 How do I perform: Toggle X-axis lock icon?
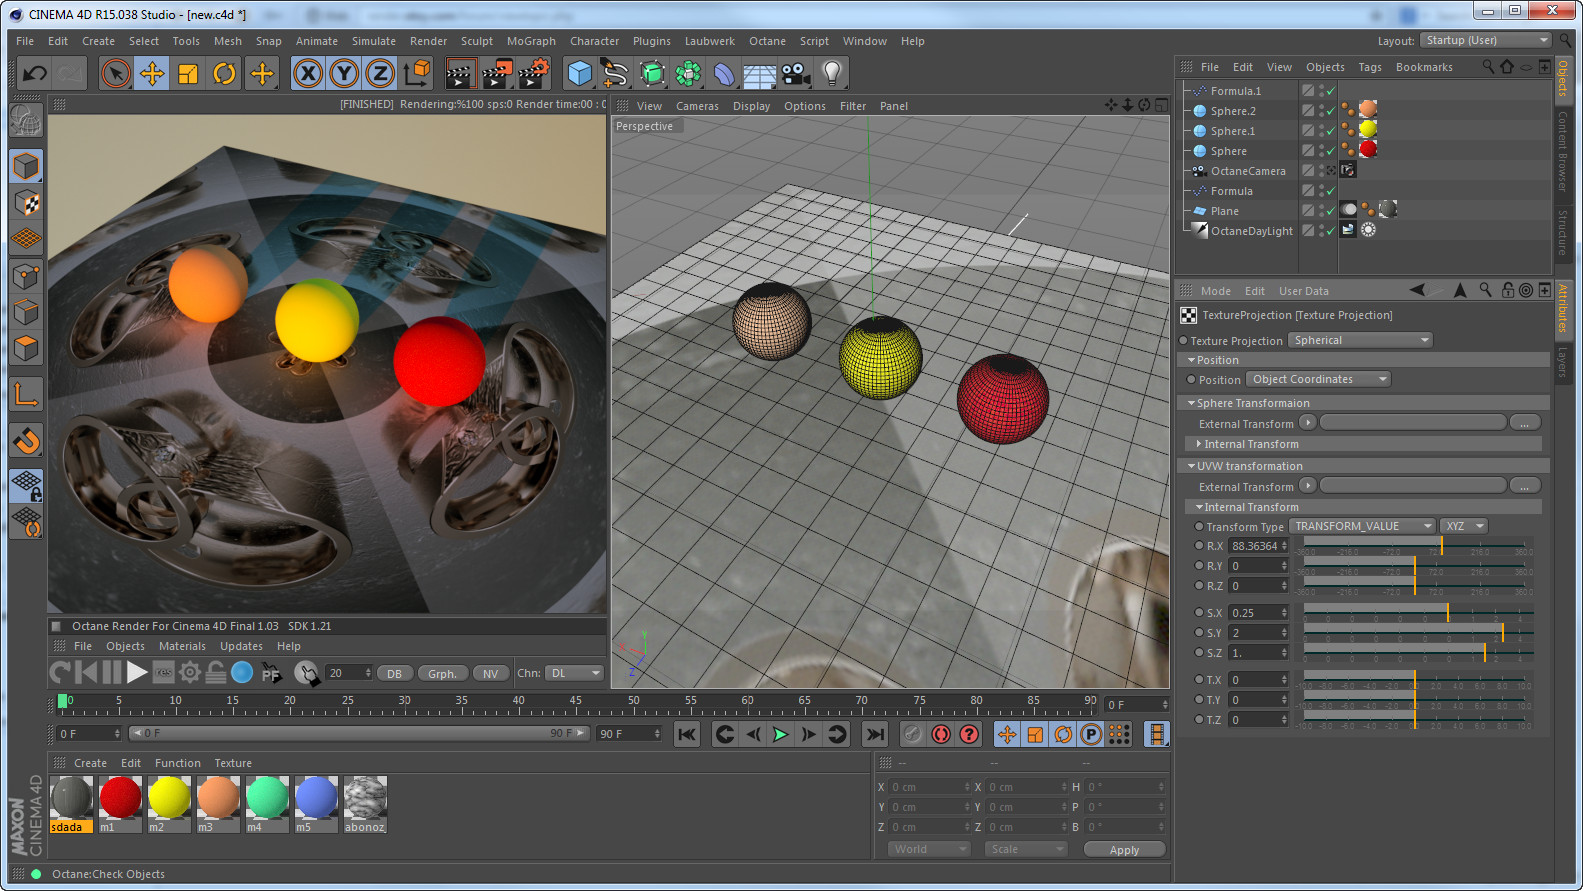point(308,73)
